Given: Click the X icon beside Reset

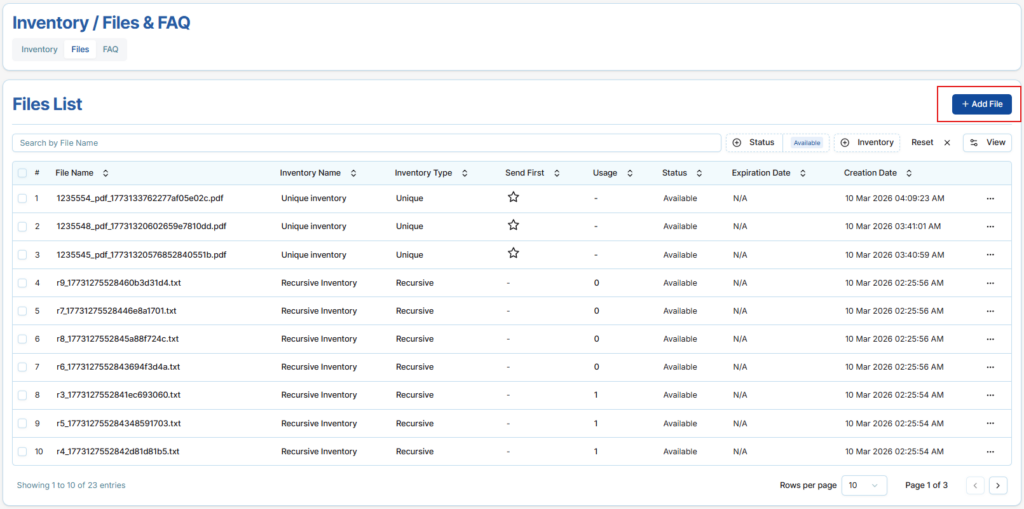Looking at the screenshot, I should [x=947, y=143].
